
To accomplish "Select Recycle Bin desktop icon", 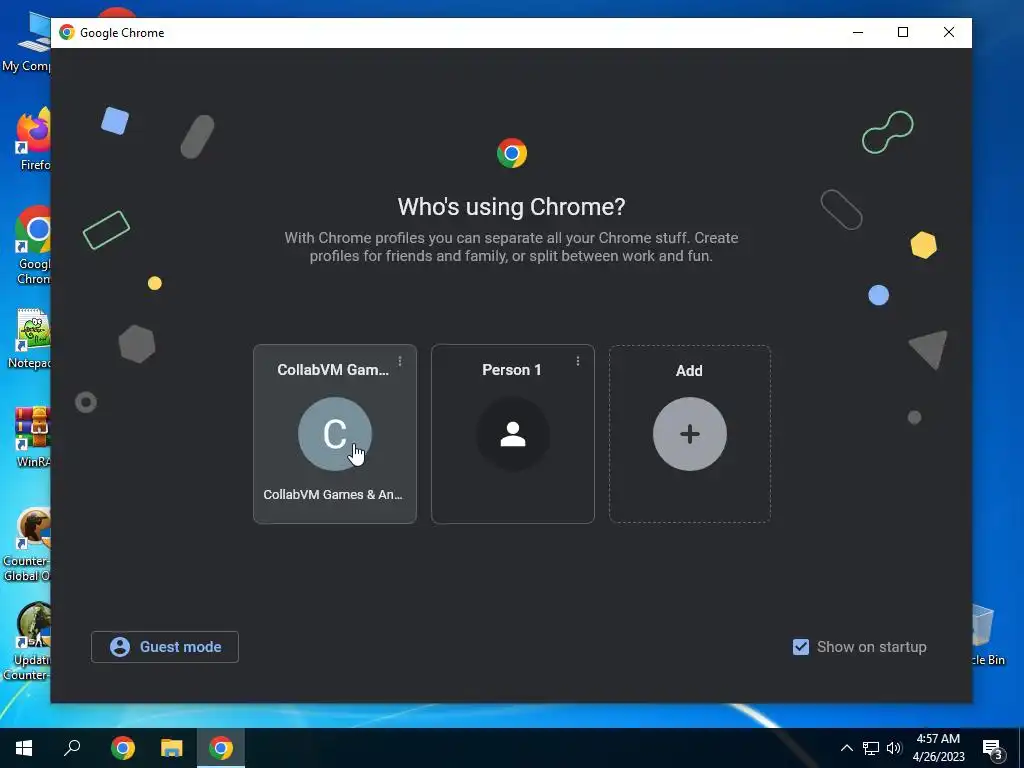I will [x=987, y=635].
